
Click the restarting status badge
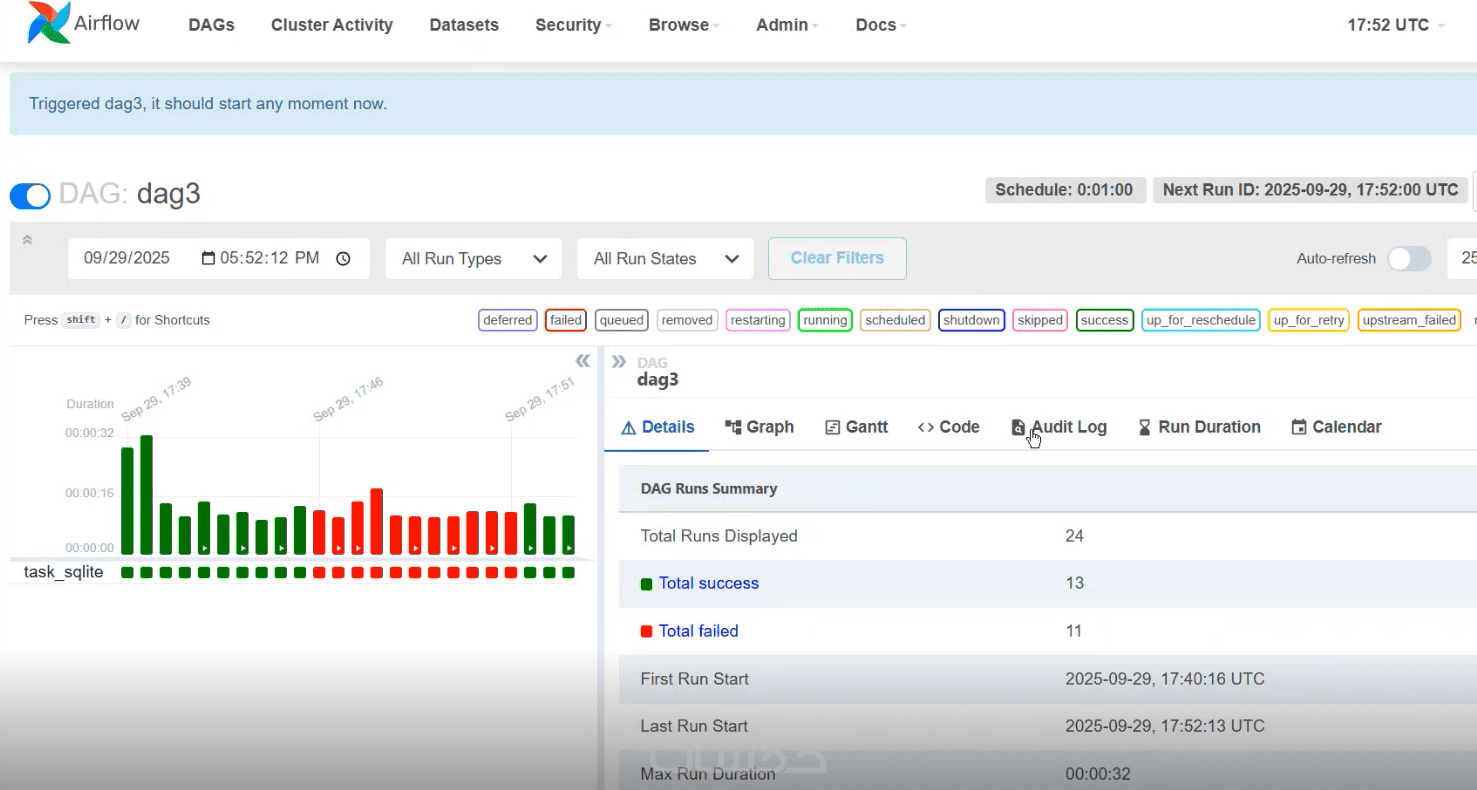point(758,320)
